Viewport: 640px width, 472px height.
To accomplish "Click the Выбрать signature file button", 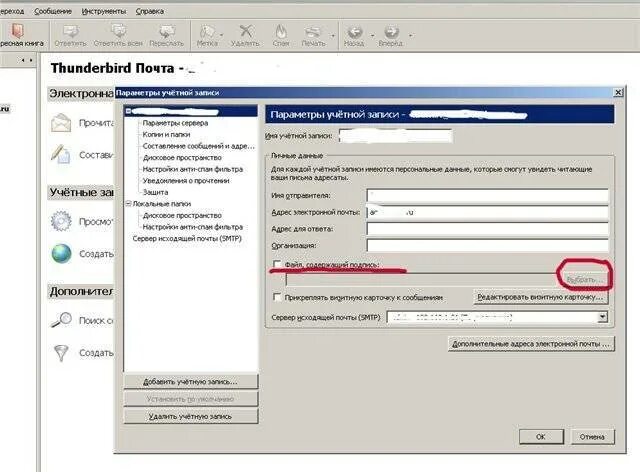I will pyautogui.click(x=585, y=280).
